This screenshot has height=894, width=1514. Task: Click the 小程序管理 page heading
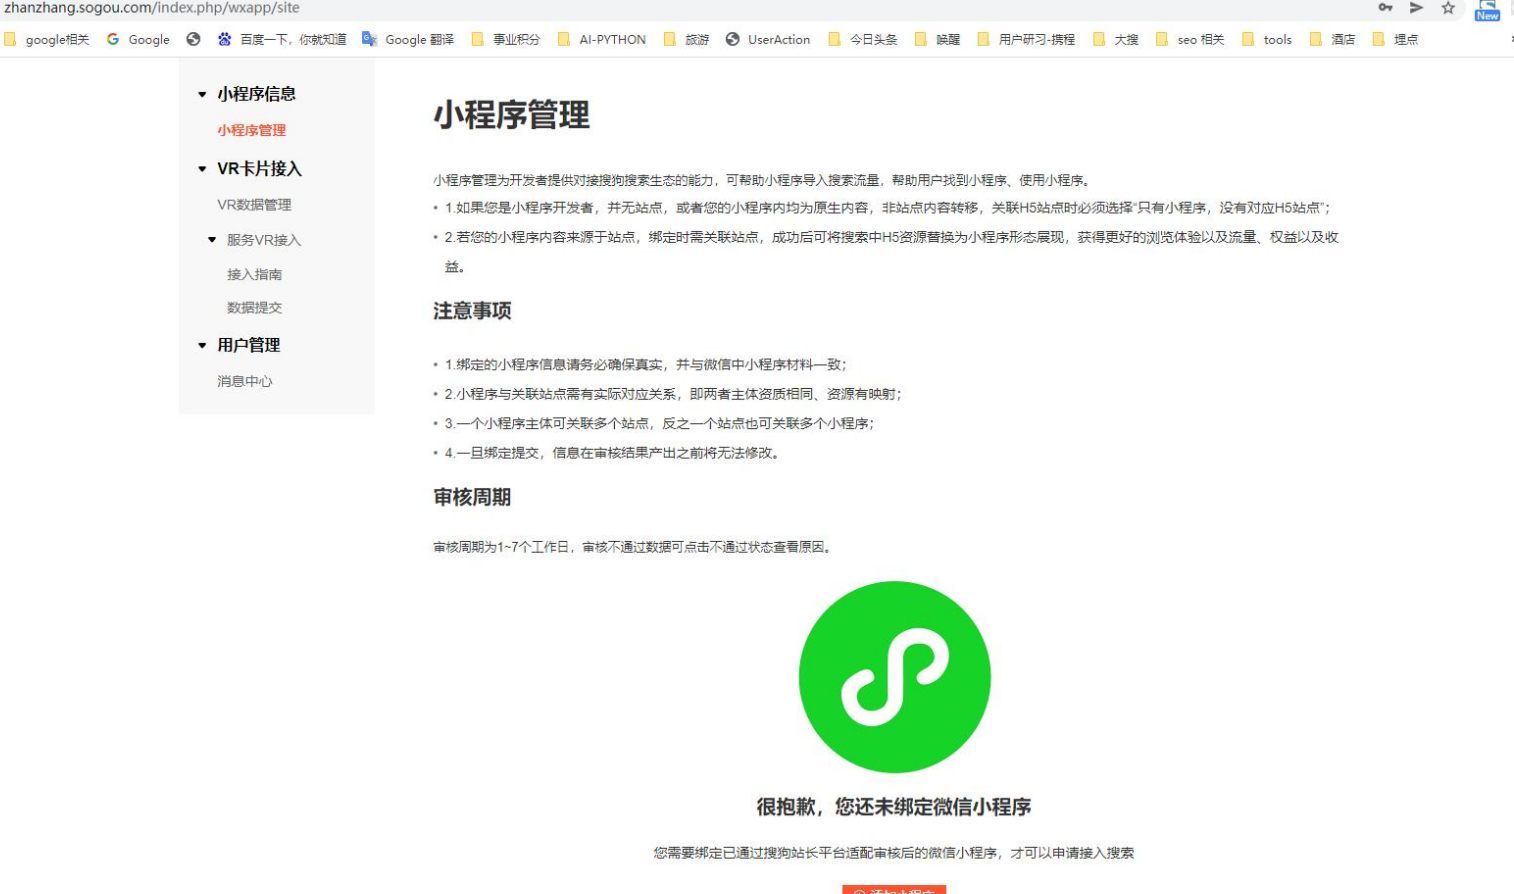(x=511, y=115)
